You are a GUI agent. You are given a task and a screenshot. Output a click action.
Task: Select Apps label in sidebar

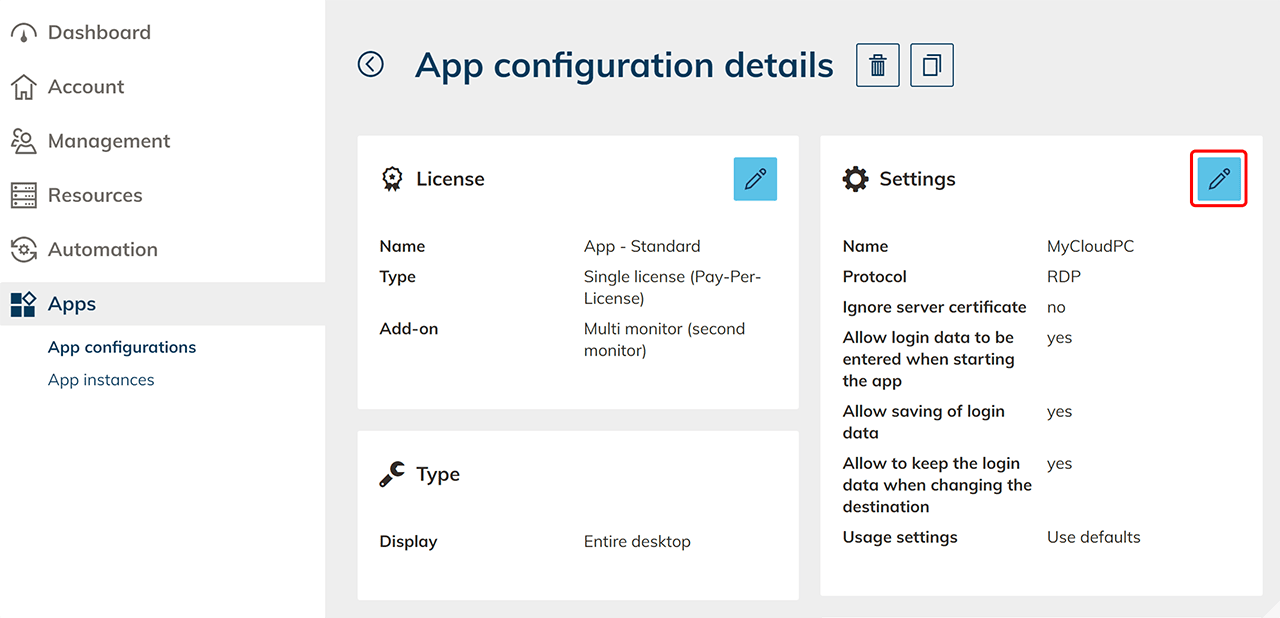pyautogui.click(x=72, y=304)
